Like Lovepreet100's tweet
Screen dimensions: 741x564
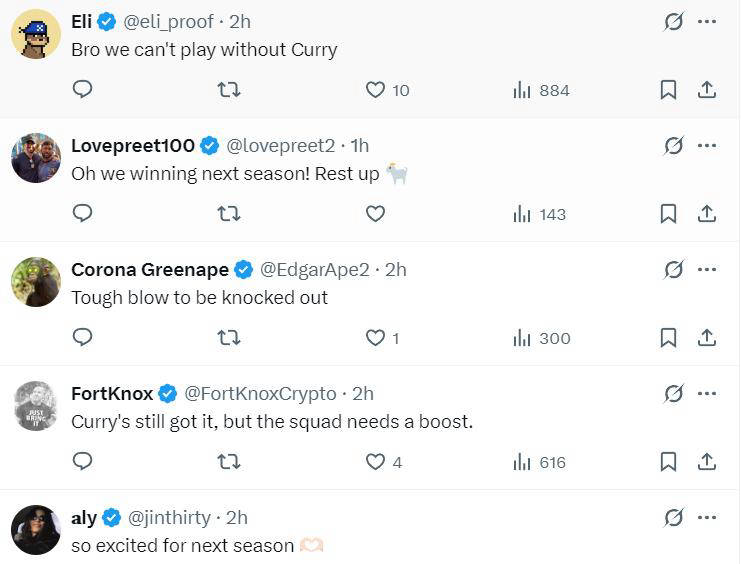tap(375, 213)
